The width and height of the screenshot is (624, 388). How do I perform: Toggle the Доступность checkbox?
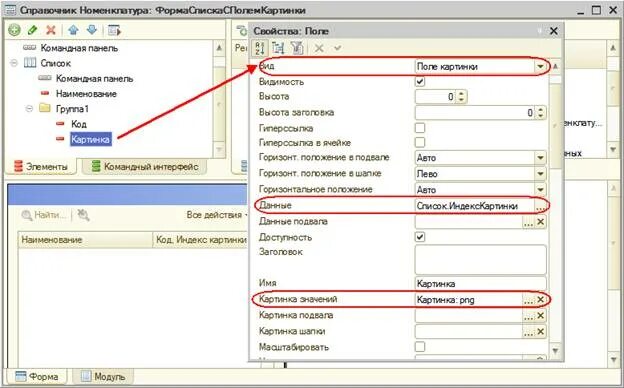pyautogui.click(x=420, y=237)
